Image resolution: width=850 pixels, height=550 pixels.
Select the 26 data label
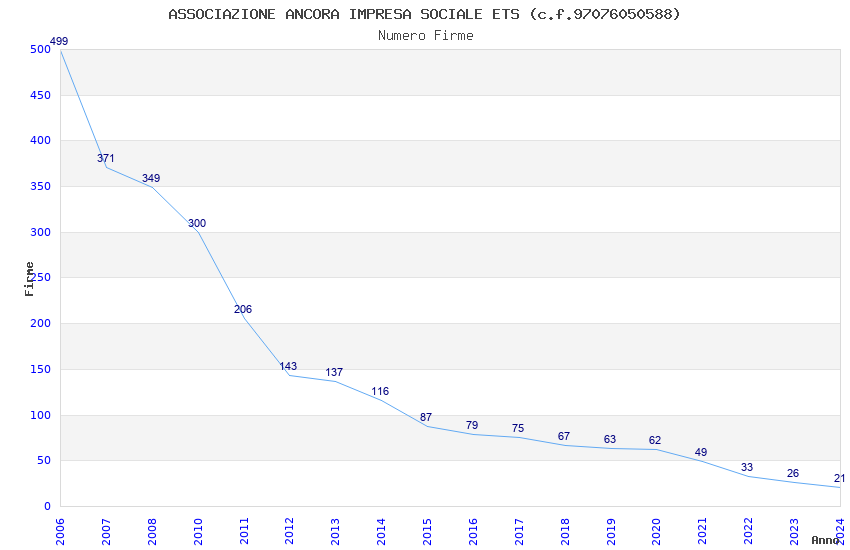point(793,474)
